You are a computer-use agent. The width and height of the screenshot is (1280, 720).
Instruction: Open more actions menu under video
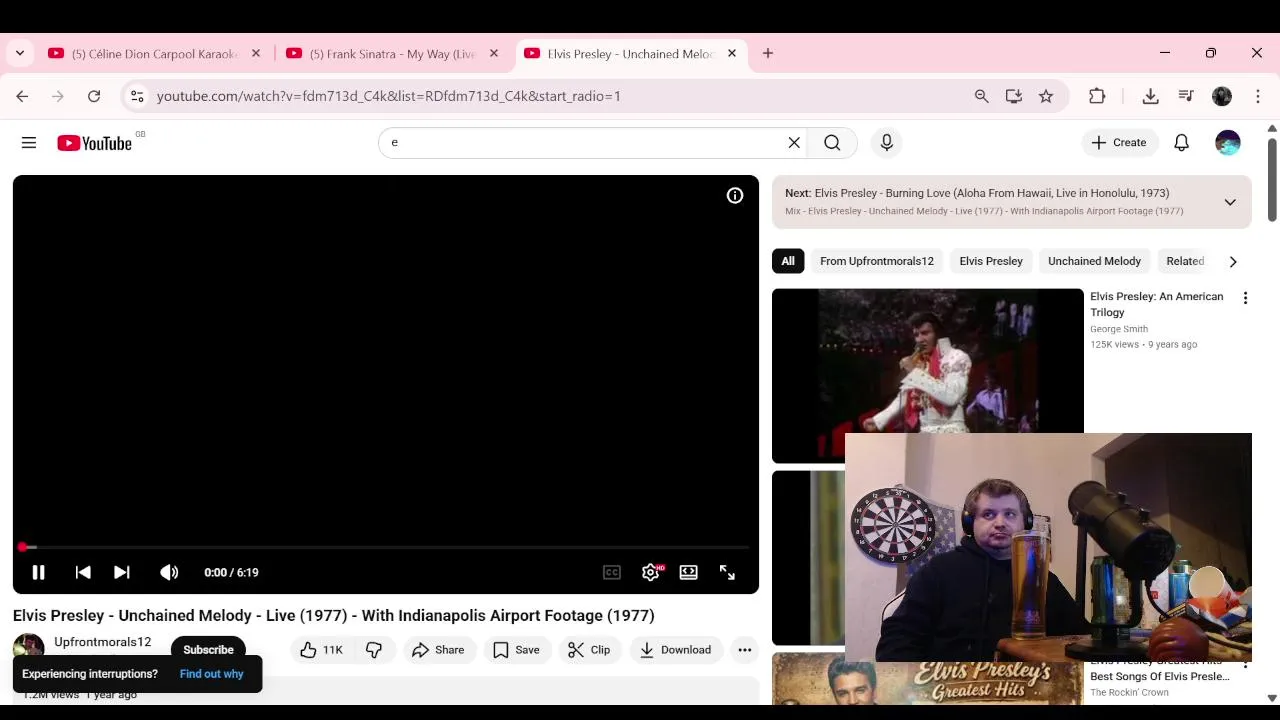[x=745, y=650]
